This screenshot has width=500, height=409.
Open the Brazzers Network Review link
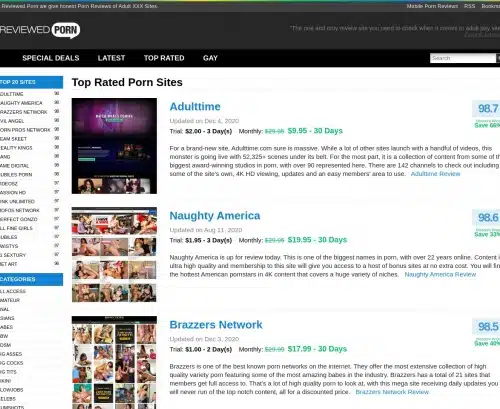click(x=392, y=392)
